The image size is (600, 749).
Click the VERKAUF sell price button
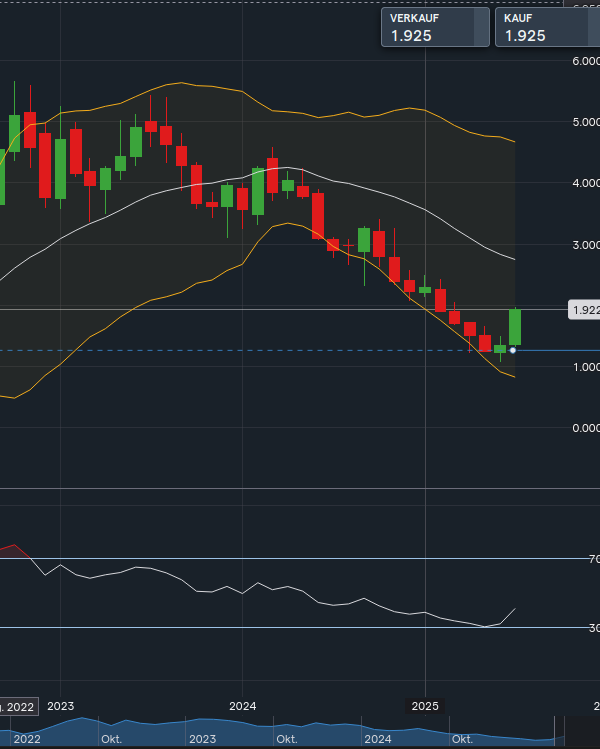pos(429,27)
